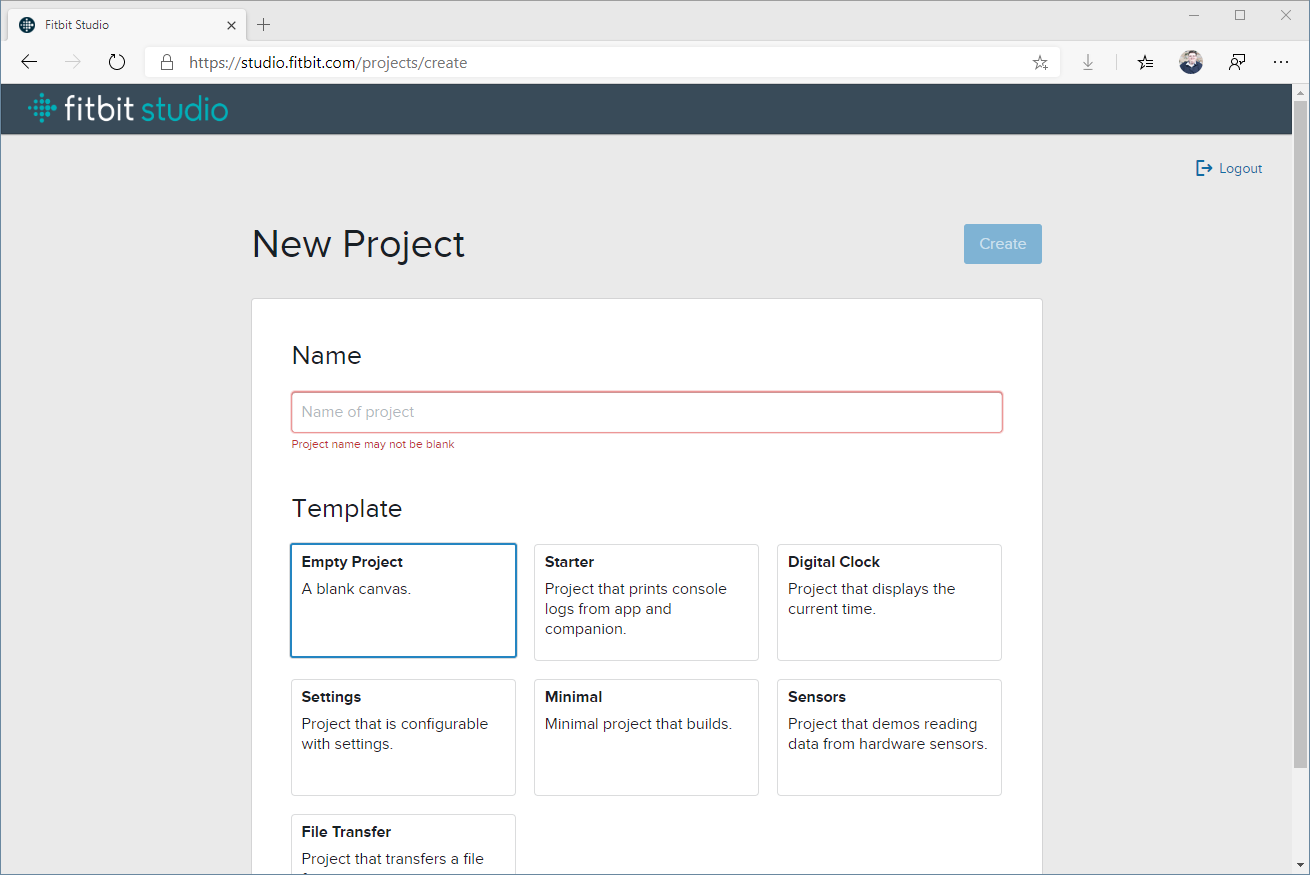Choose the Sensors template
The image size is (1310, 875).
pos(889,737)
